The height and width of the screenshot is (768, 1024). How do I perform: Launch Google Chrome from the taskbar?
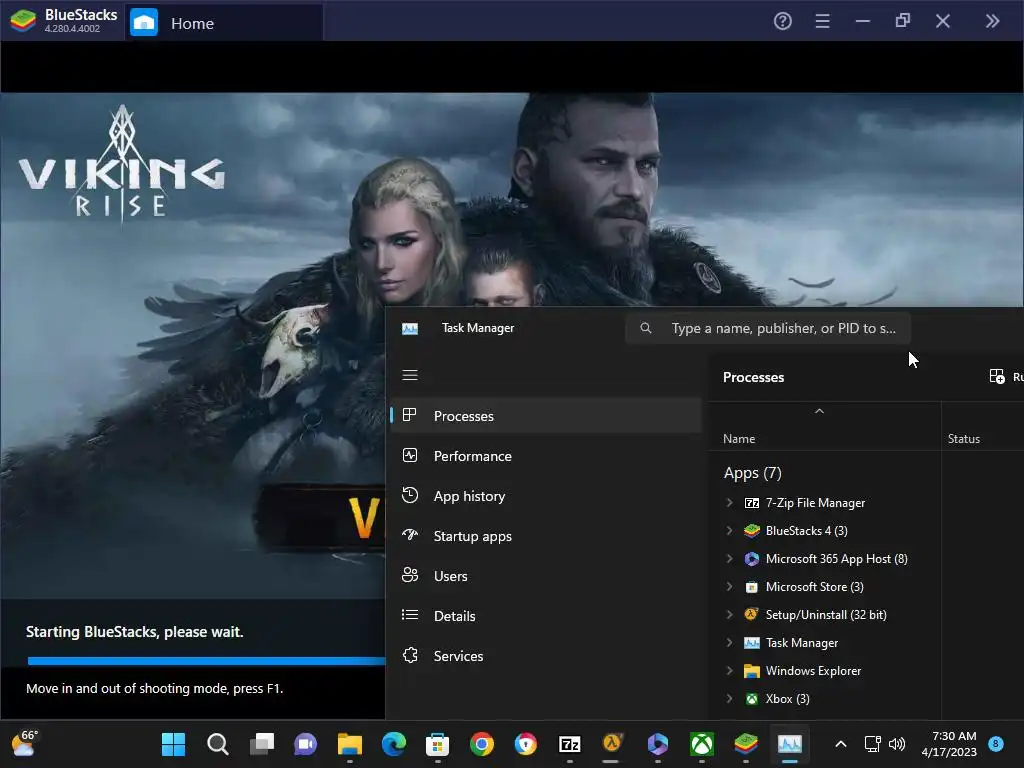coord(482,744)
